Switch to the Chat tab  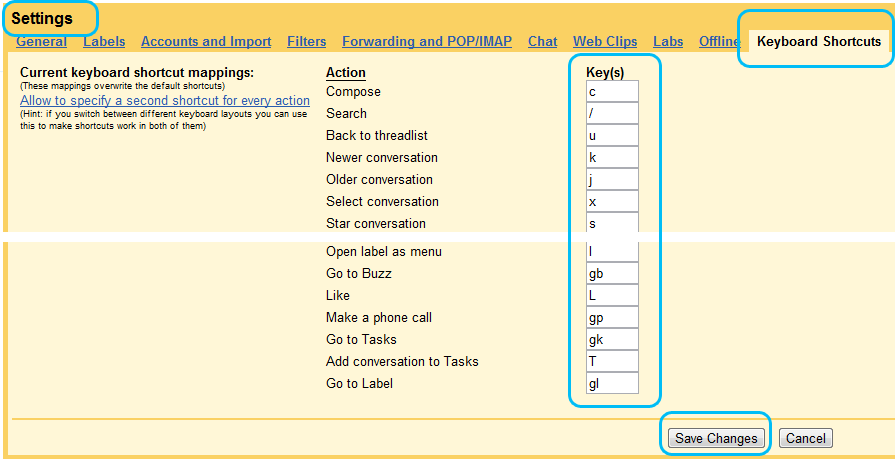[x=542, y=42]
